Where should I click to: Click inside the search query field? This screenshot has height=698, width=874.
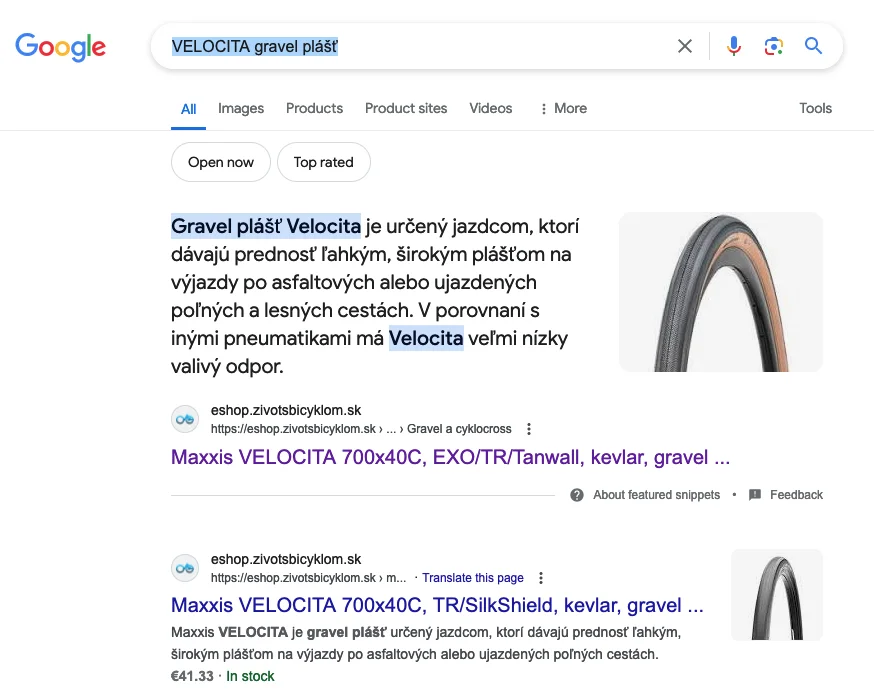[x=450, y=46]
